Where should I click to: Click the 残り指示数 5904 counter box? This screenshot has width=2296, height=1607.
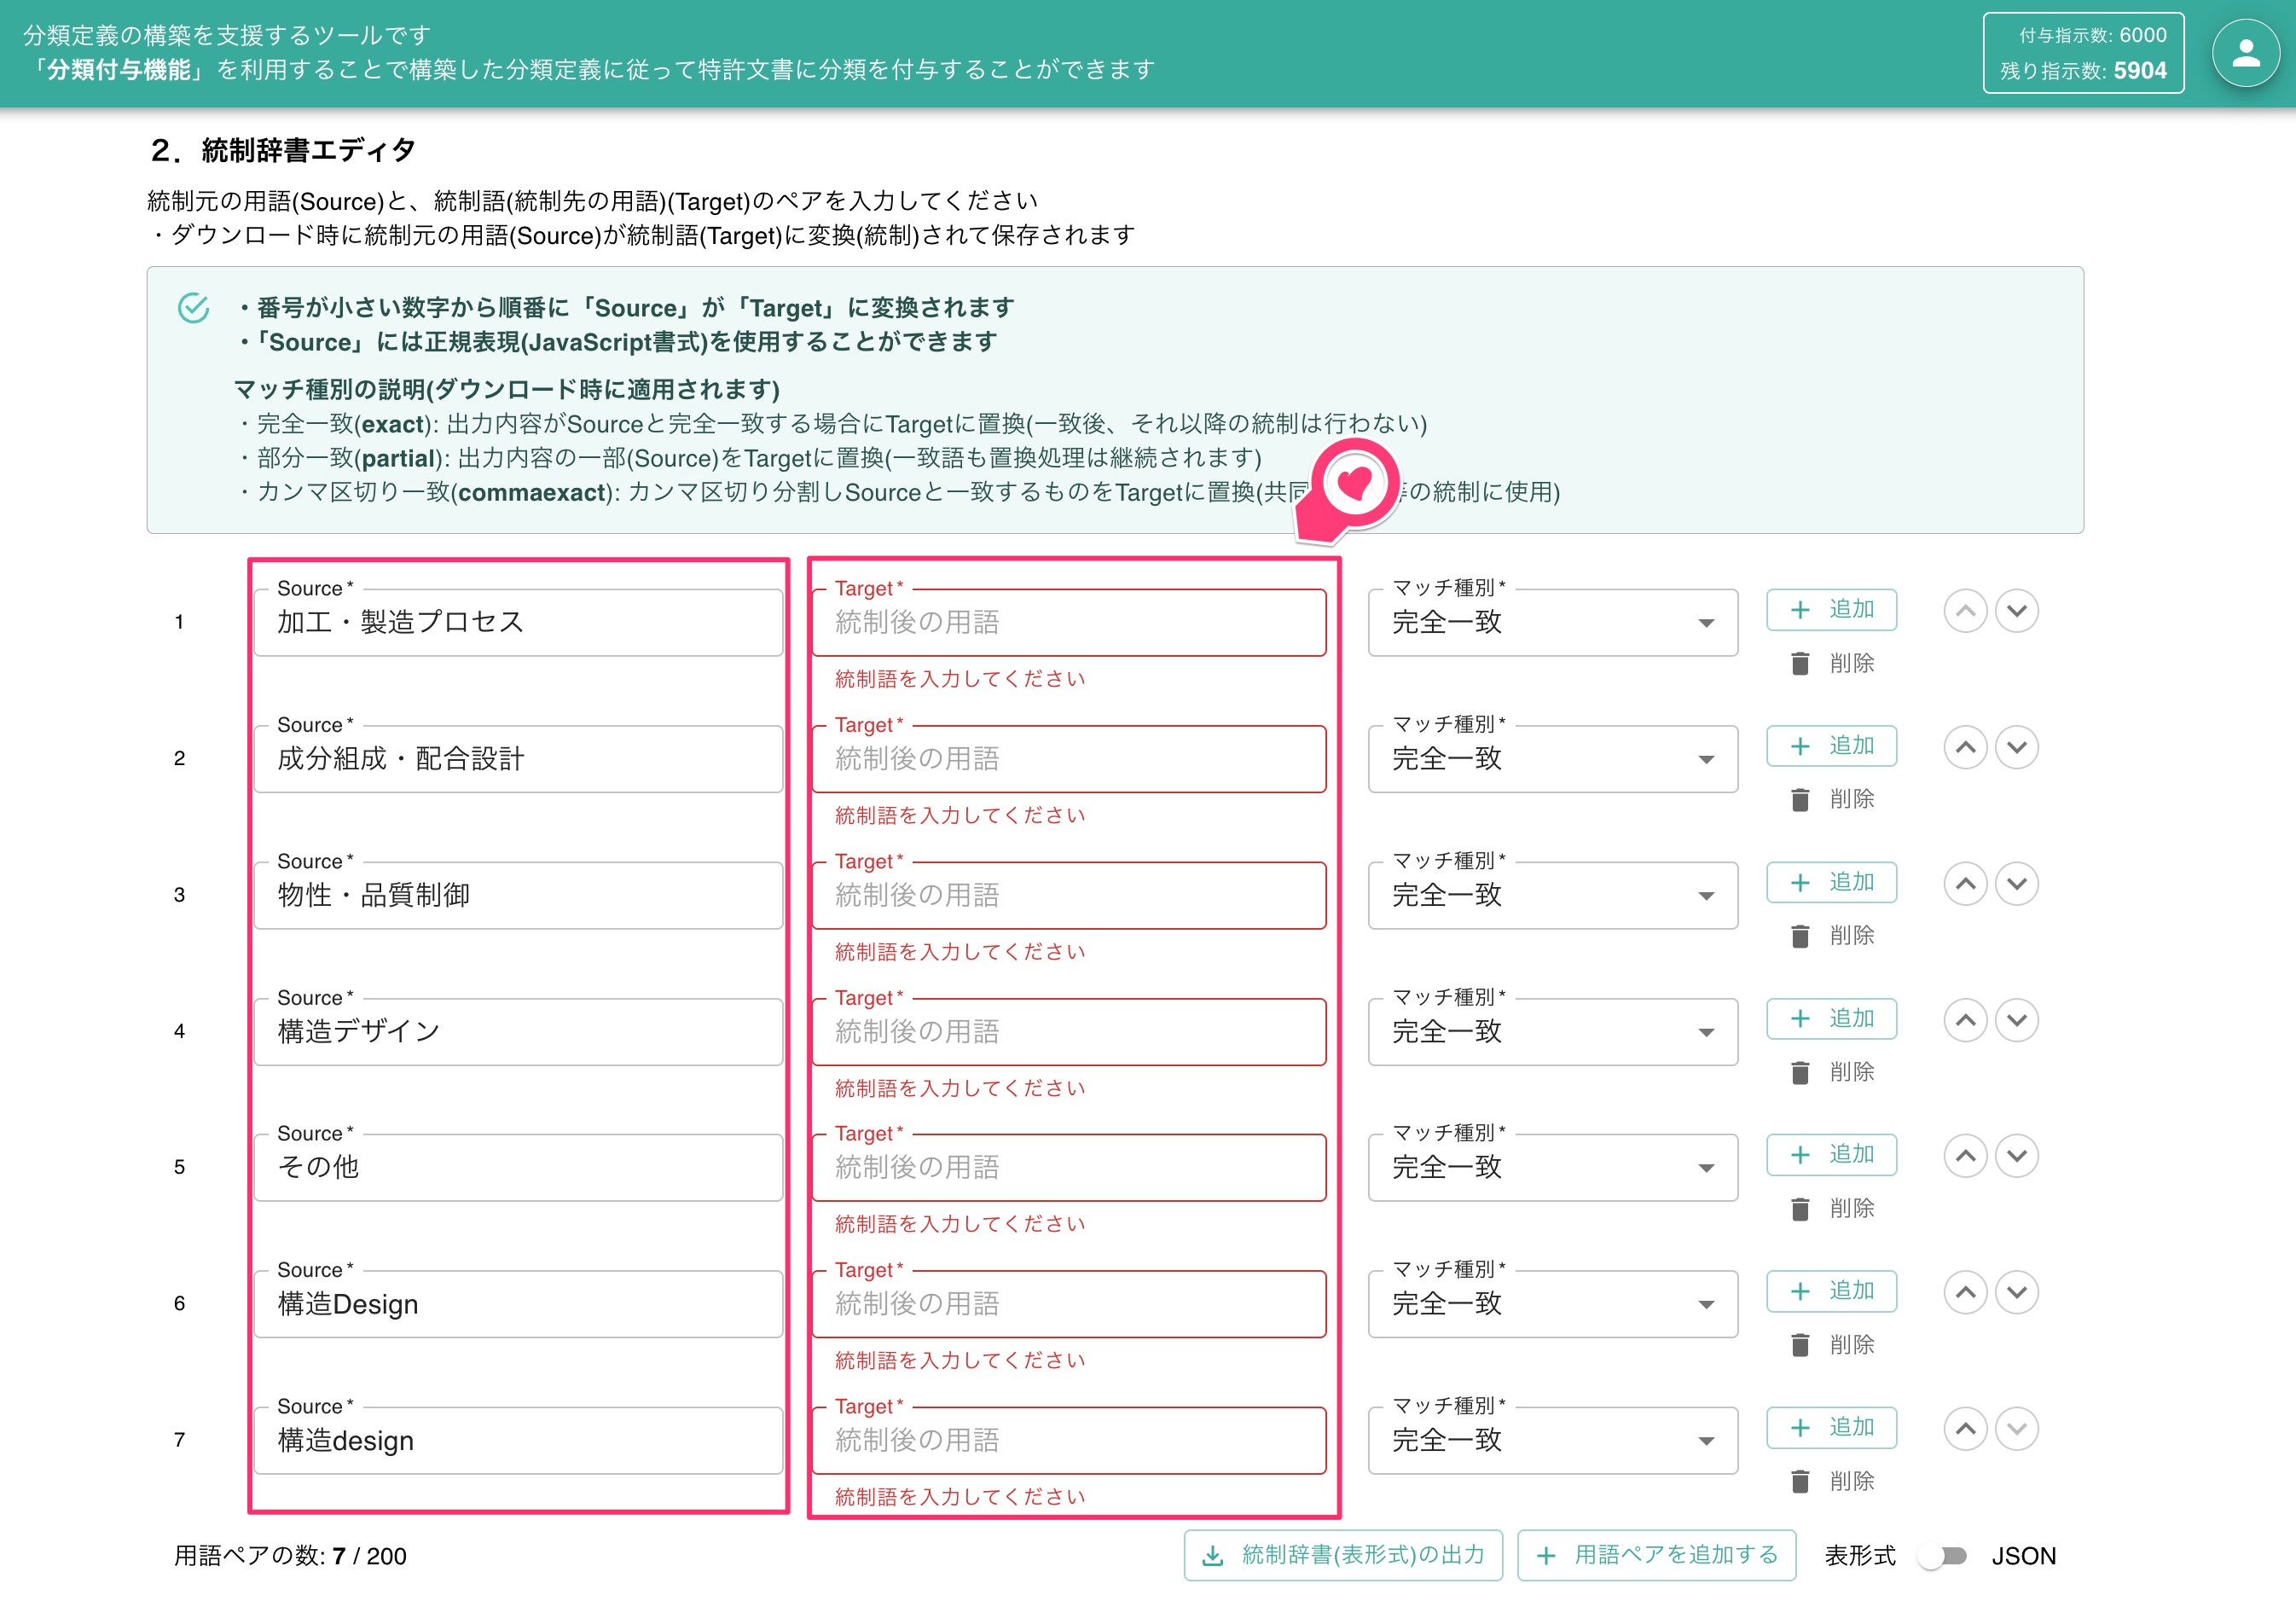click(2083, 53)
